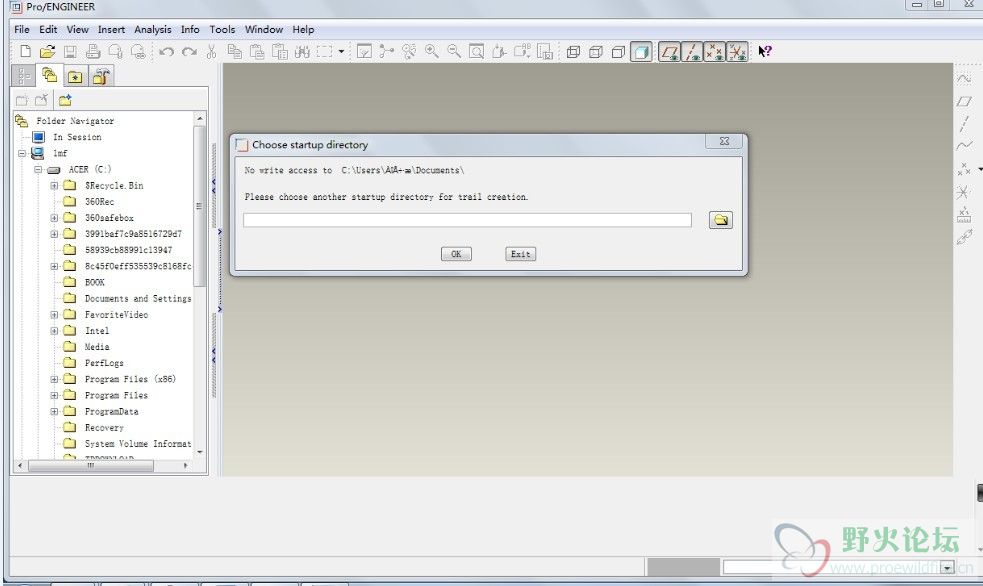The width and height of the screenshot is (983, 586).
Task: Switch to the Model Tree navigator tab
Action: (x=24, y=76)
